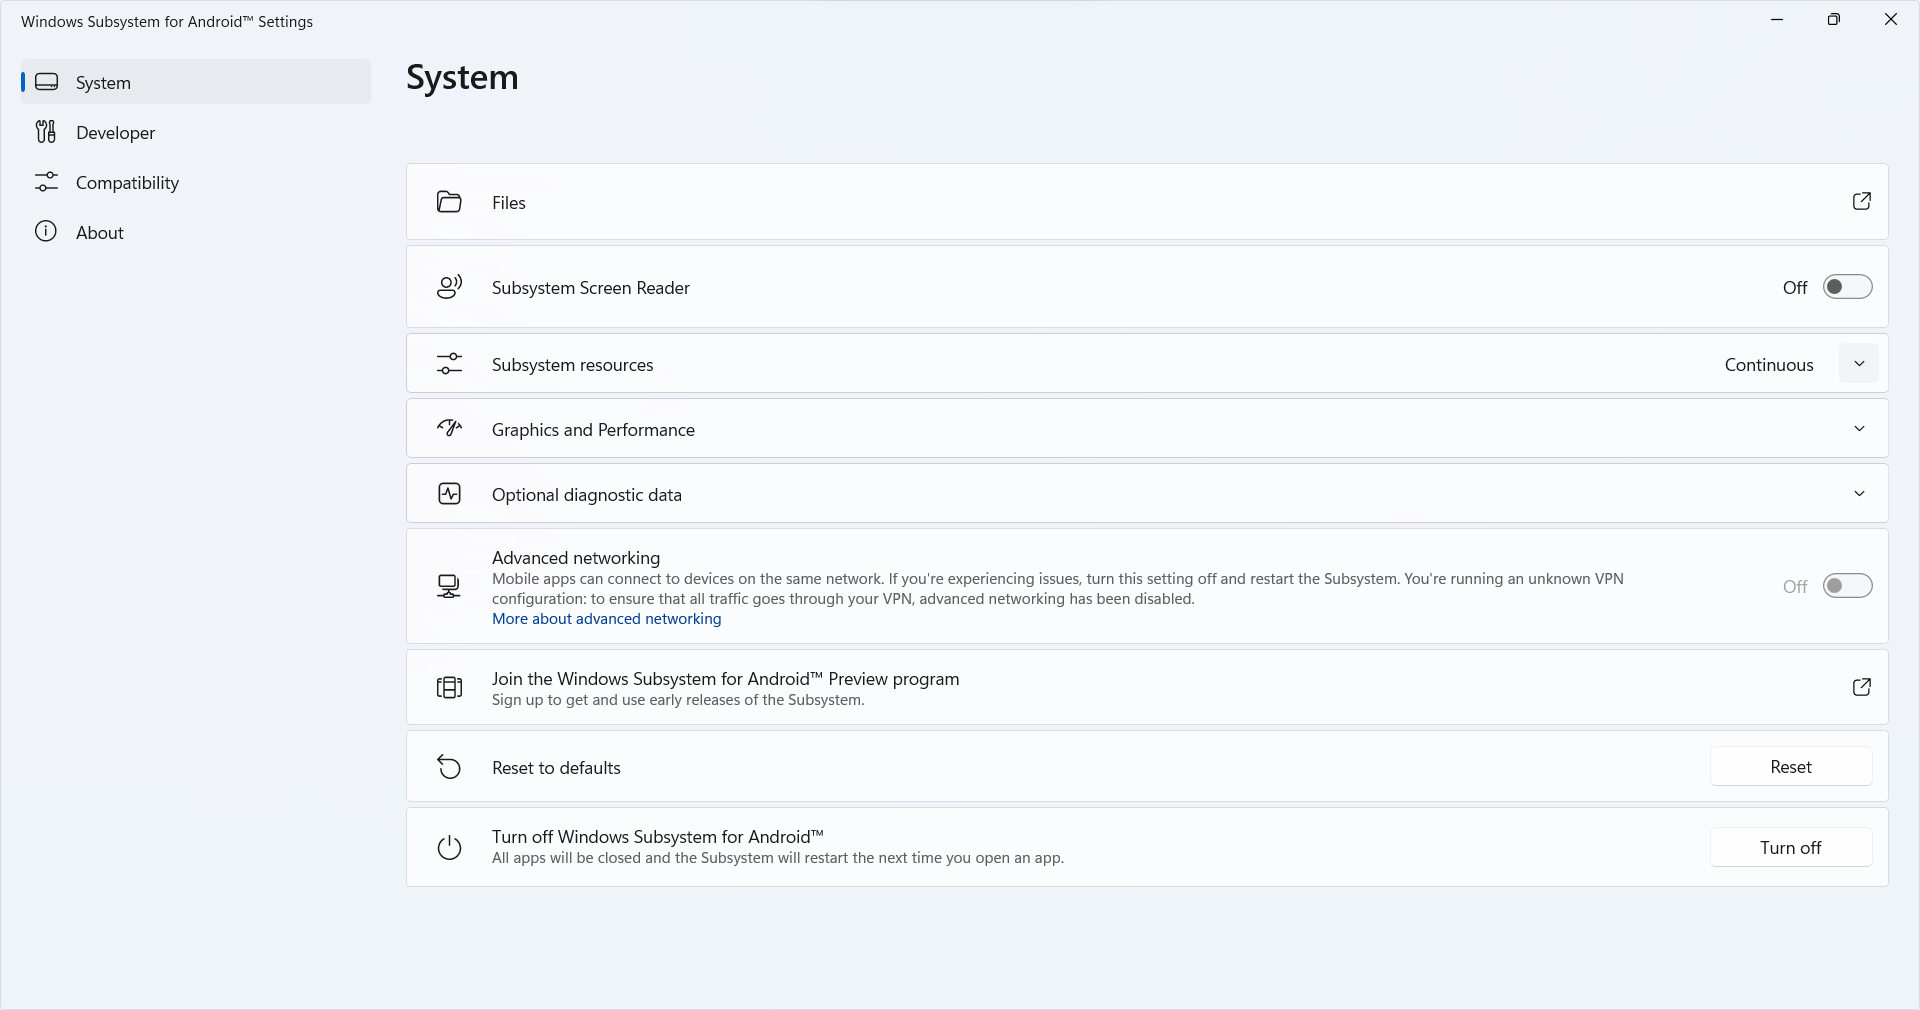Click the power icon for Turn off
The height and width of the screenshot is (1010, 1920).
point(449,847)
